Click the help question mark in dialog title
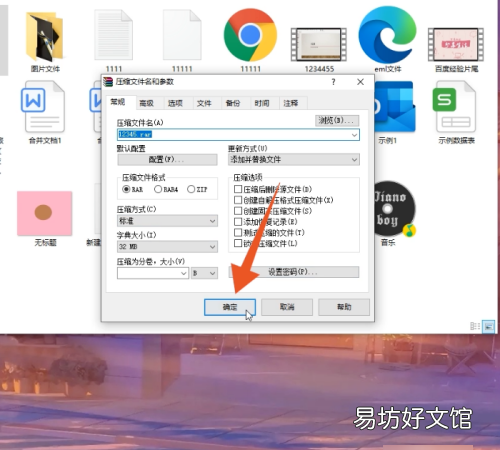 coord(333,82)
